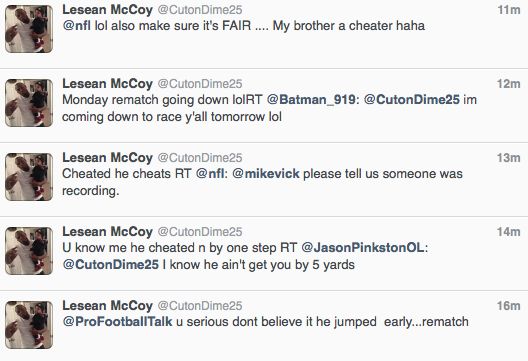Open avatar on the @ProFootballTalk reply tweet

pyautogui.click(x=29, y=325)
